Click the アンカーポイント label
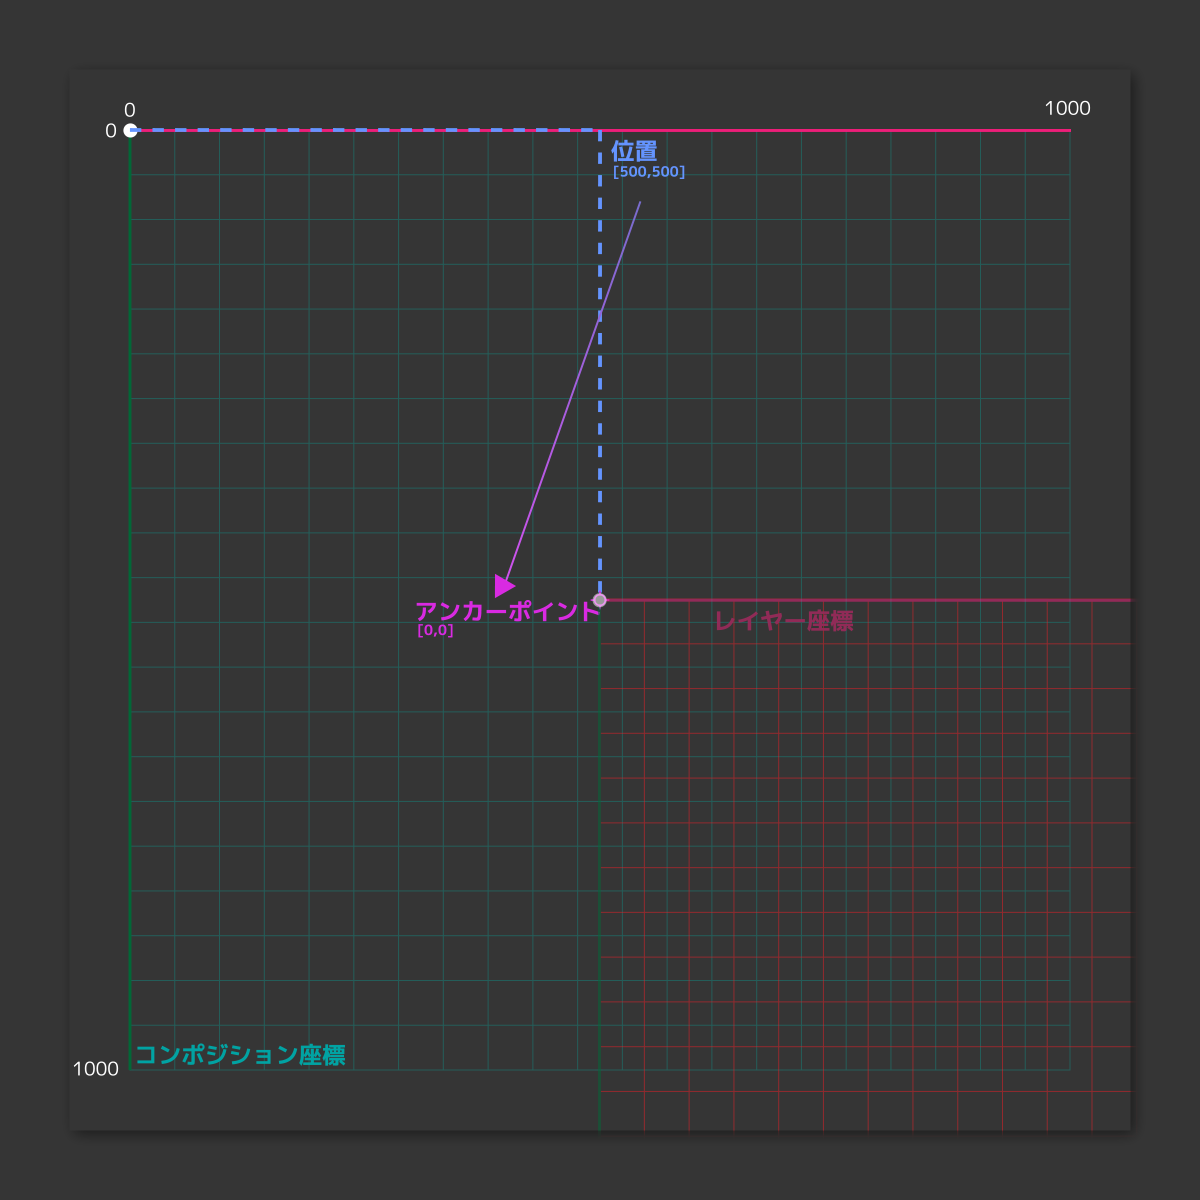Viewport: 1200px width, 1200px height. point(507,611)
